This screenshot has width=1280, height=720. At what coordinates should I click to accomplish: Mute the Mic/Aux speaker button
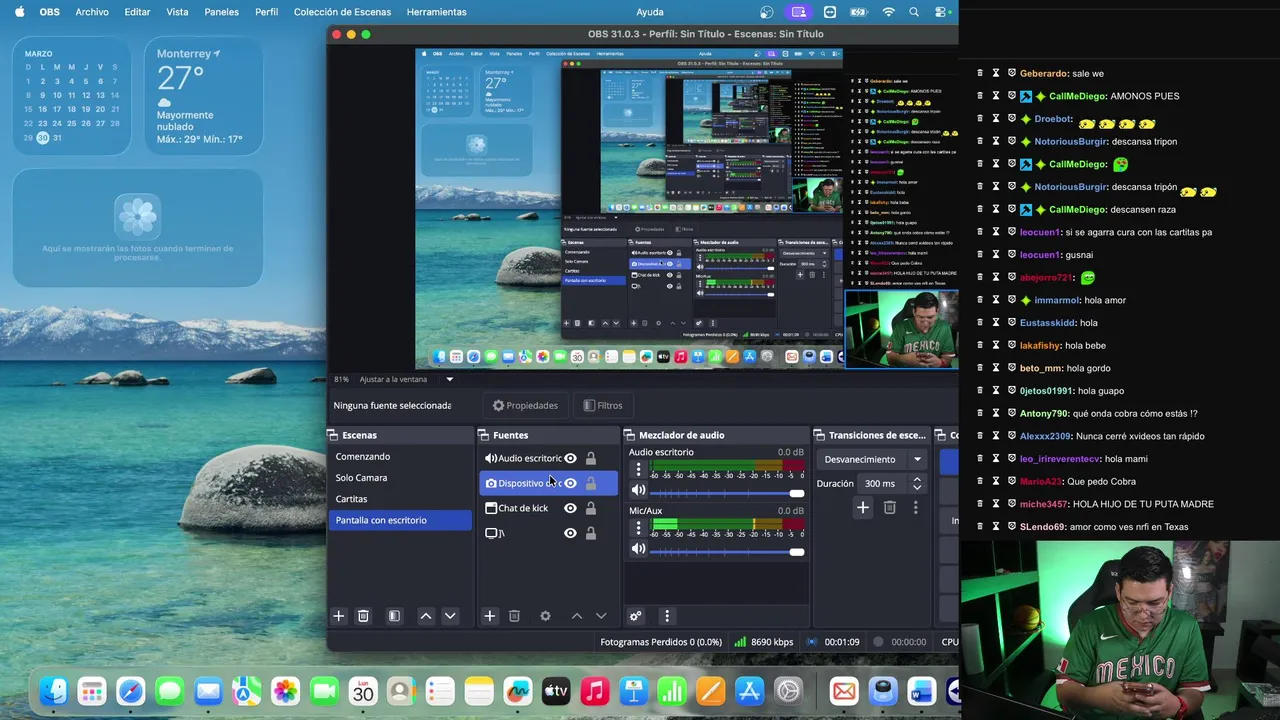coord(638,549)
